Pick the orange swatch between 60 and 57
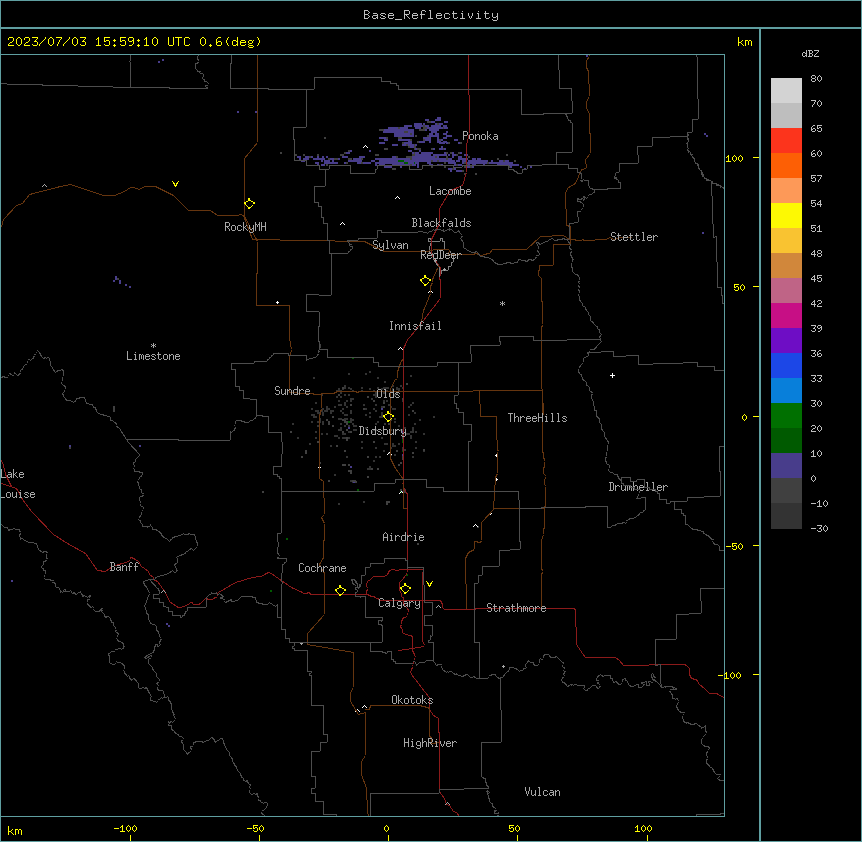The width and height of the screenshot is (862, 842). (786, 165)
